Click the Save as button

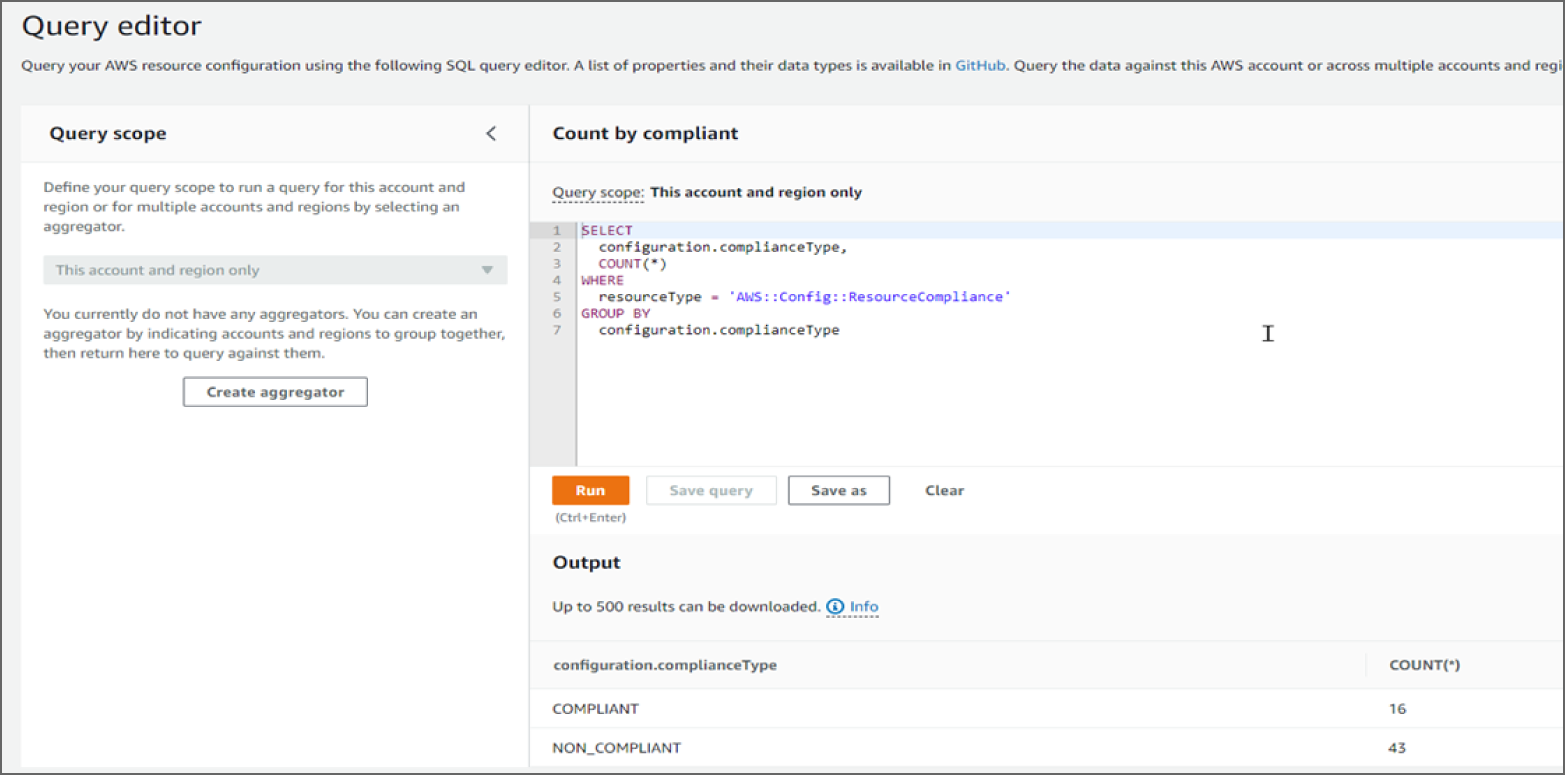coord(838,490)
